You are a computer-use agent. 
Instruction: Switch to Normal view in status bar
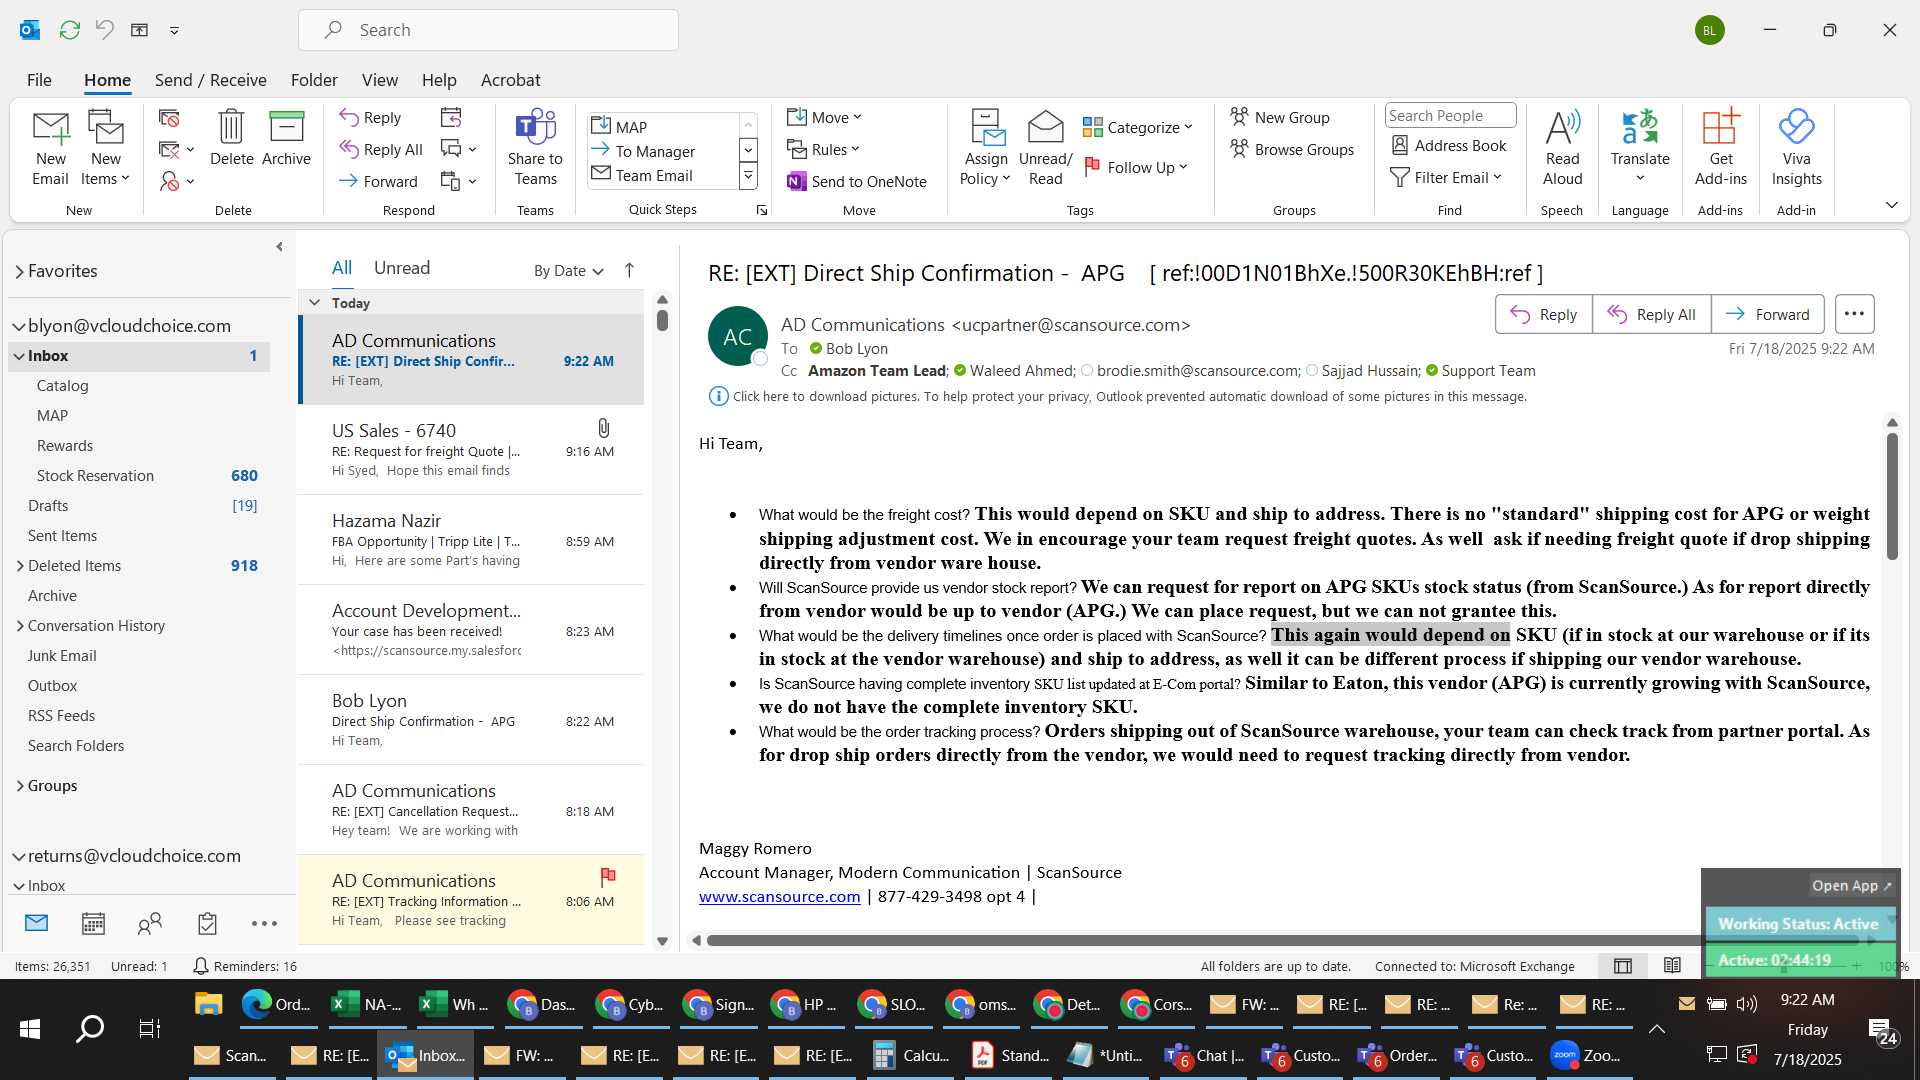point(1623,966)
